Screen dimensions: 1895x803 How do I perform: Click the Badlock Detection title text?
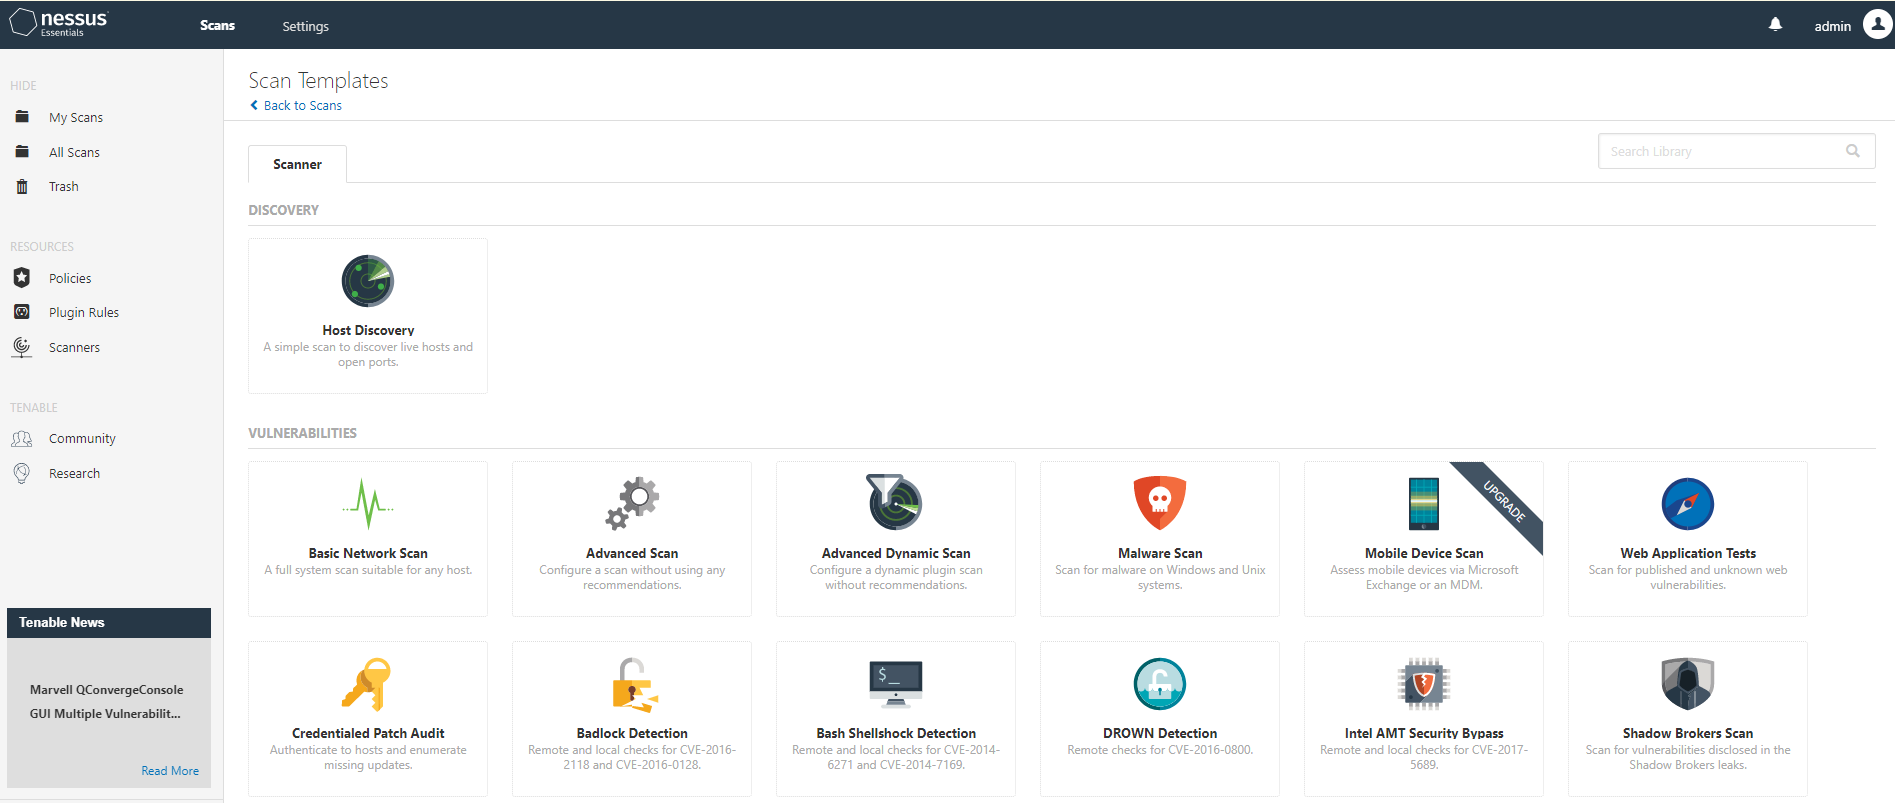point(632,733)
